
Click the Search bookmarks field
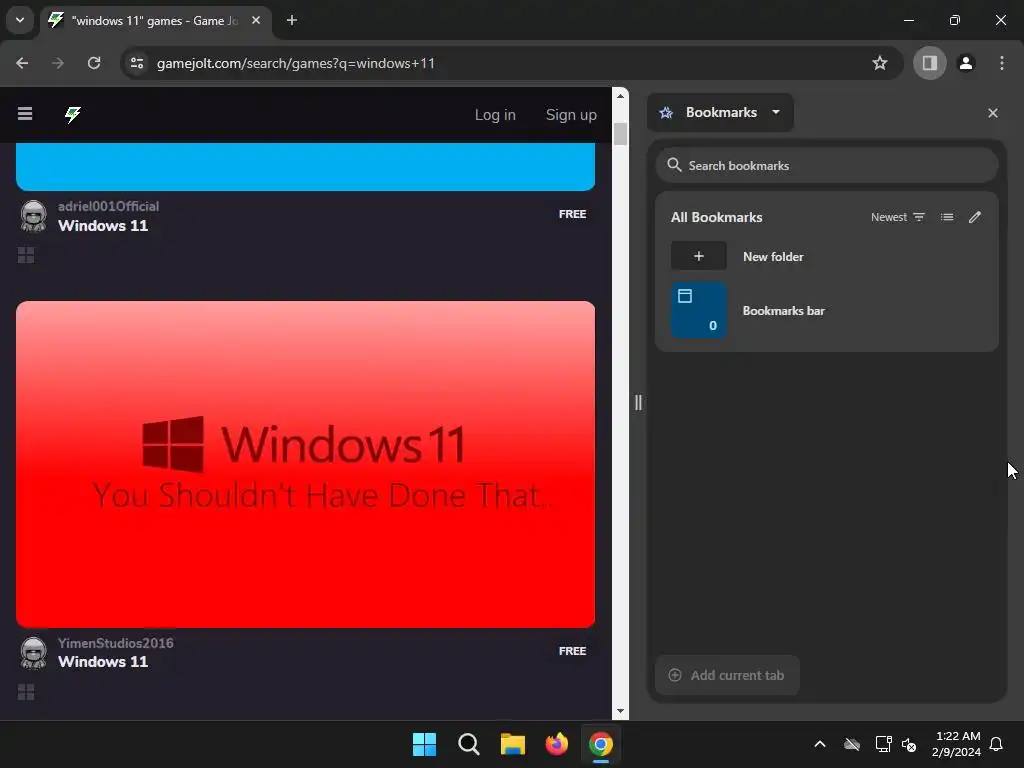point(827,165)
